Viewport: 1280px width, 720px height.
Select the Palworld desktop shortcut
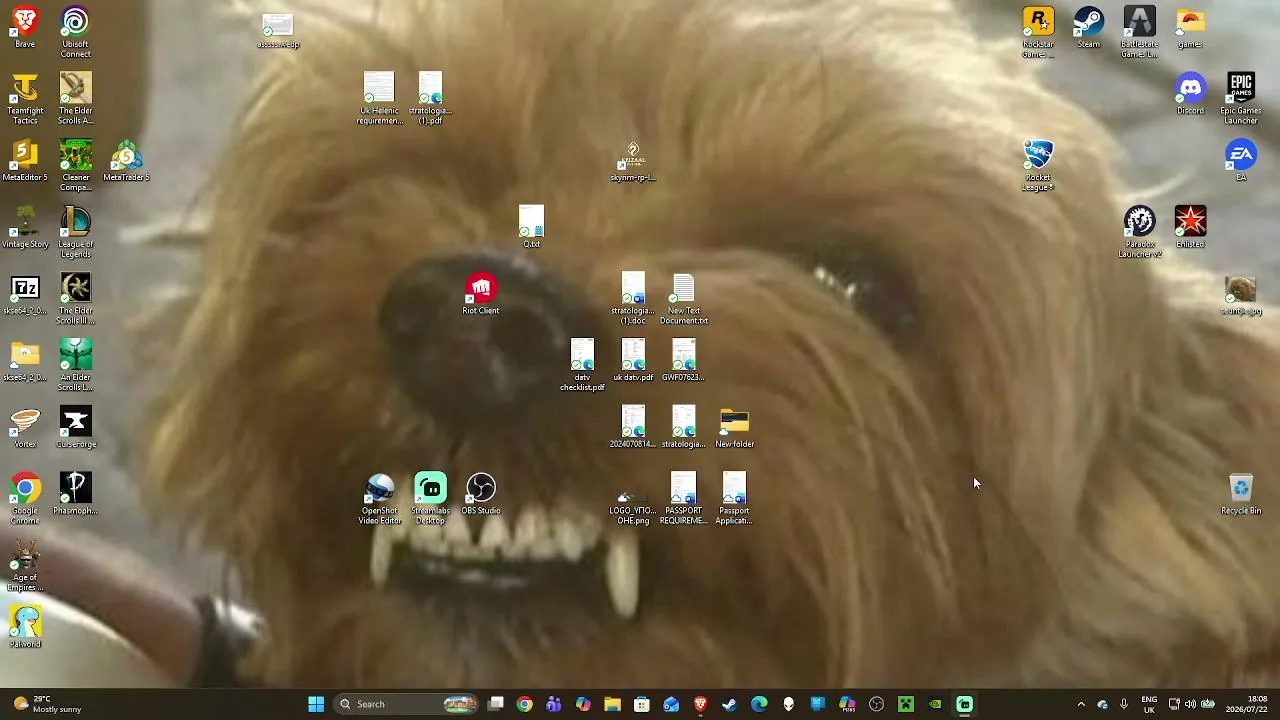[x=25, y=628]
